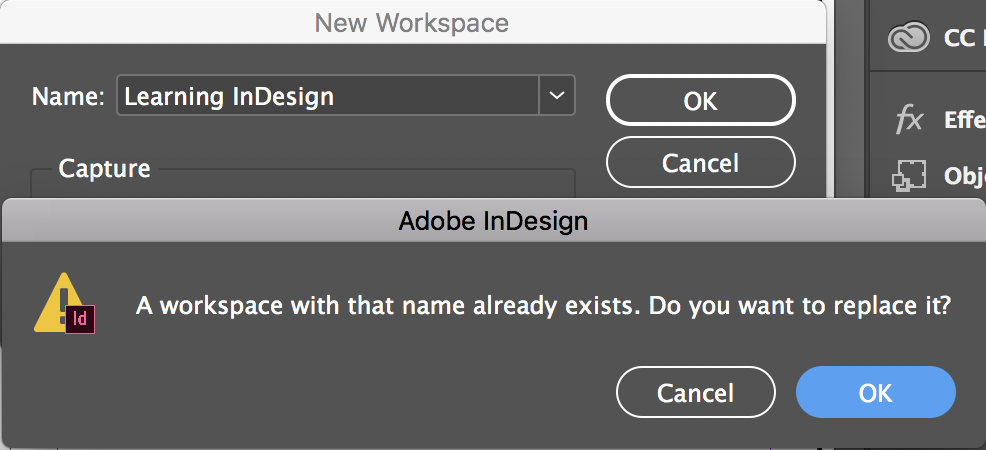Open the Object Styles panel icon
Image resolution: width=986 pixels, height=450 pixels.
(909, 175)
